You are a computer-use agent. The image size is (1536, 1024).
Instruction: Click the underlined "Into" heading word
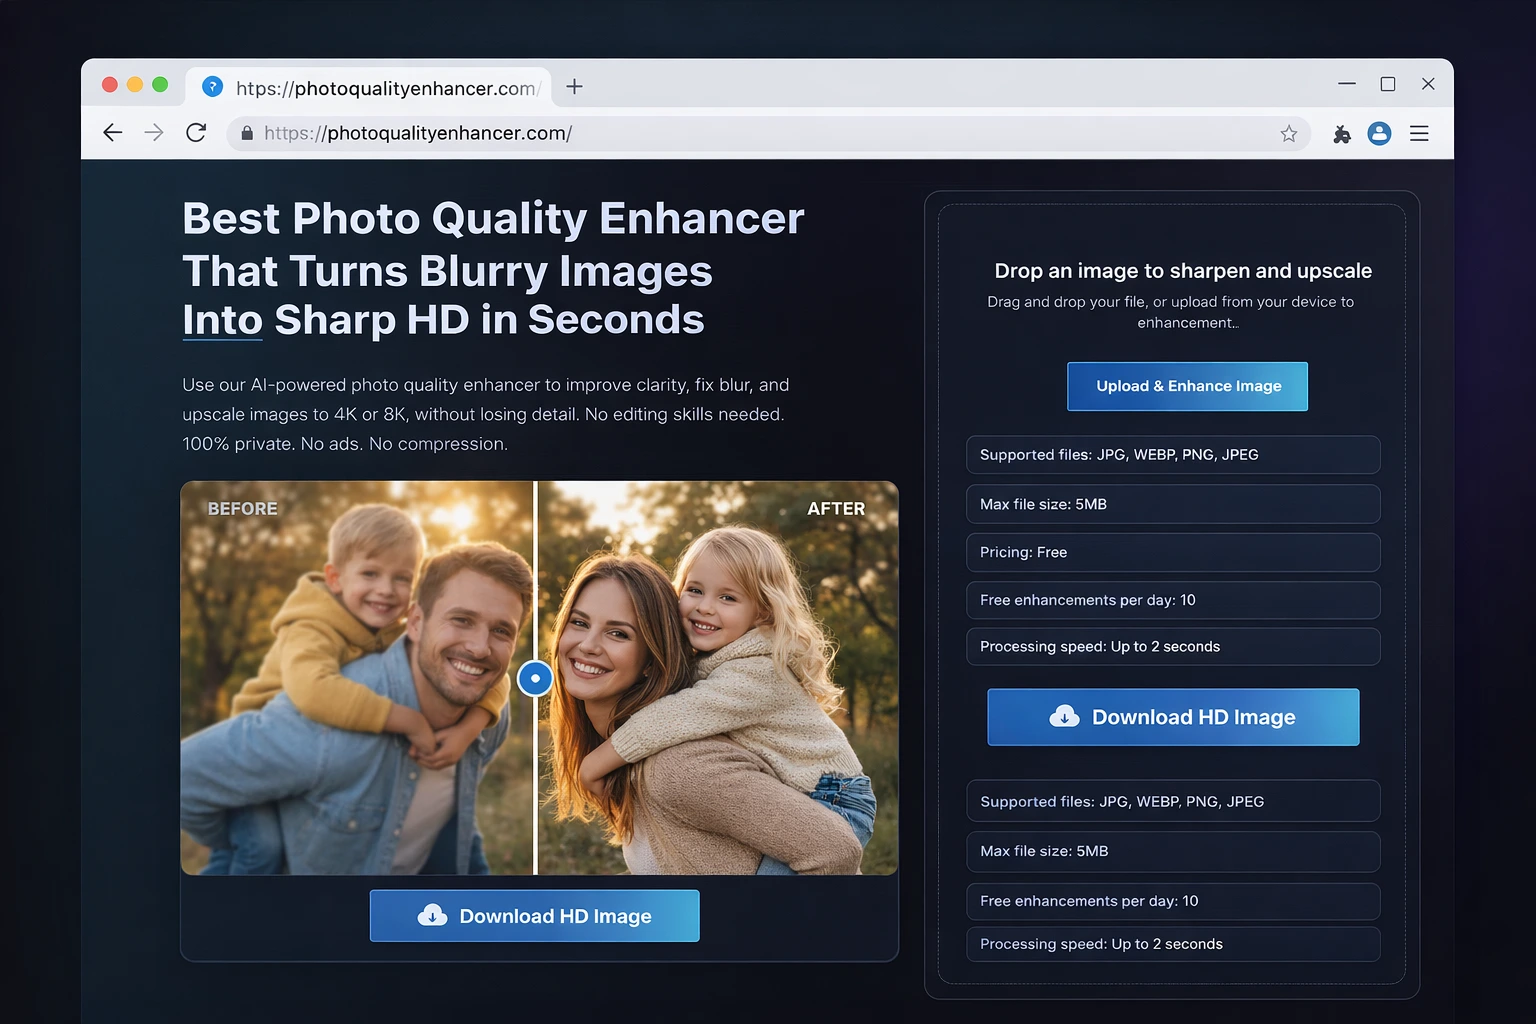(222, 320)
